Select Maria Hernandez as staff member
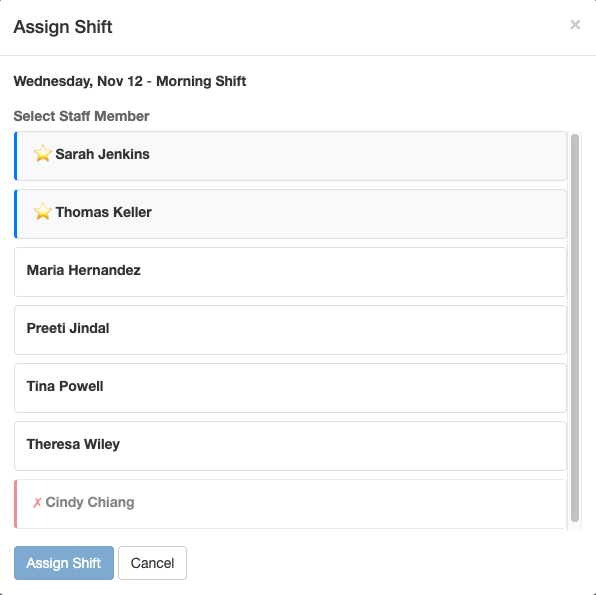596x595 pixels. [290, 272]
